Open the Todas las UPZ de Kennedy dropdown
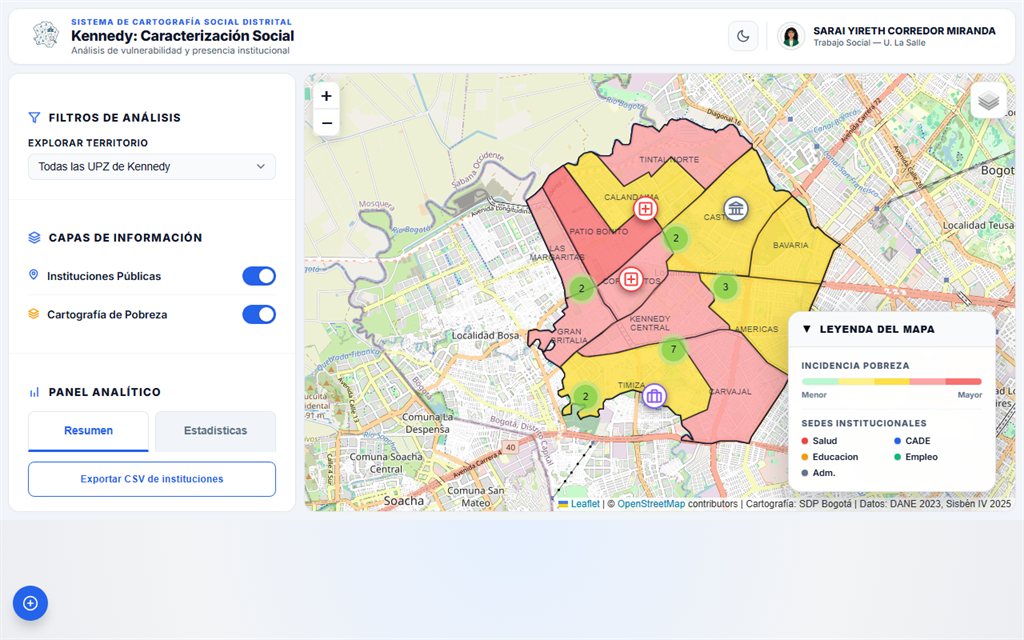Image resolution: width=1024 pixels, height=640 pixels. coord(152,167)
